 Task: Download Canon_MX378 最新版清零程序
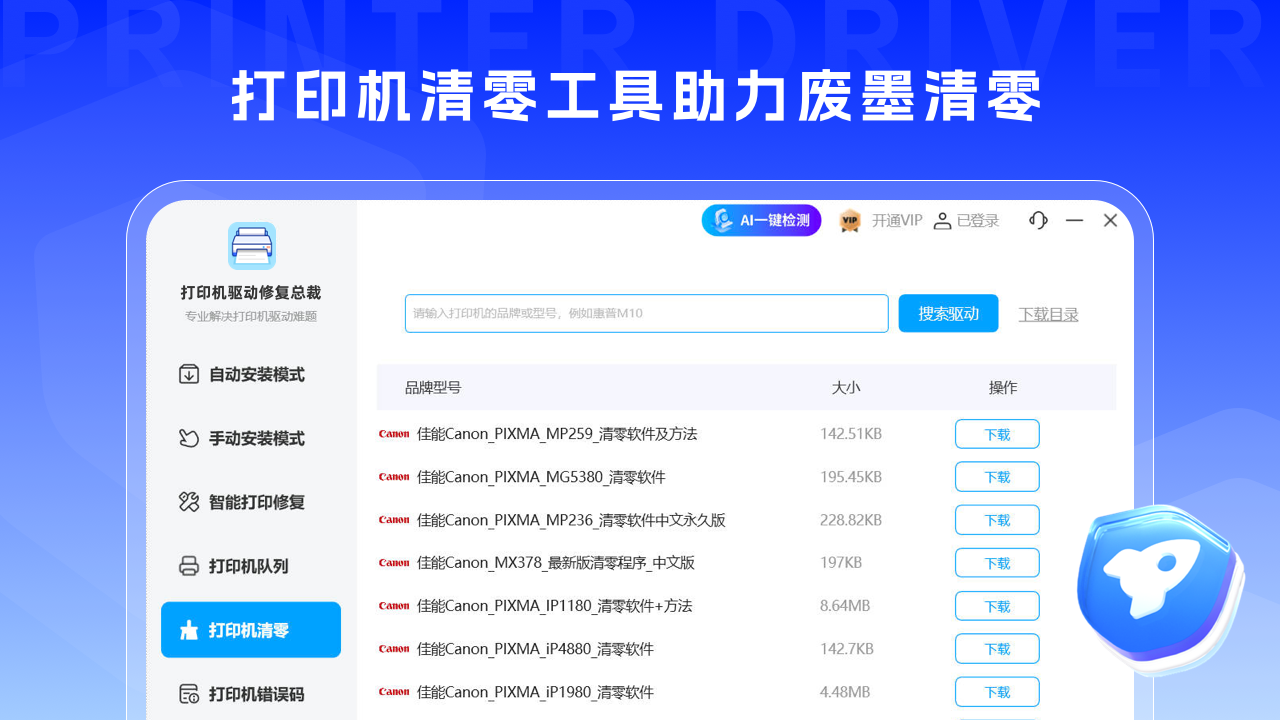[x=996, y=563]
